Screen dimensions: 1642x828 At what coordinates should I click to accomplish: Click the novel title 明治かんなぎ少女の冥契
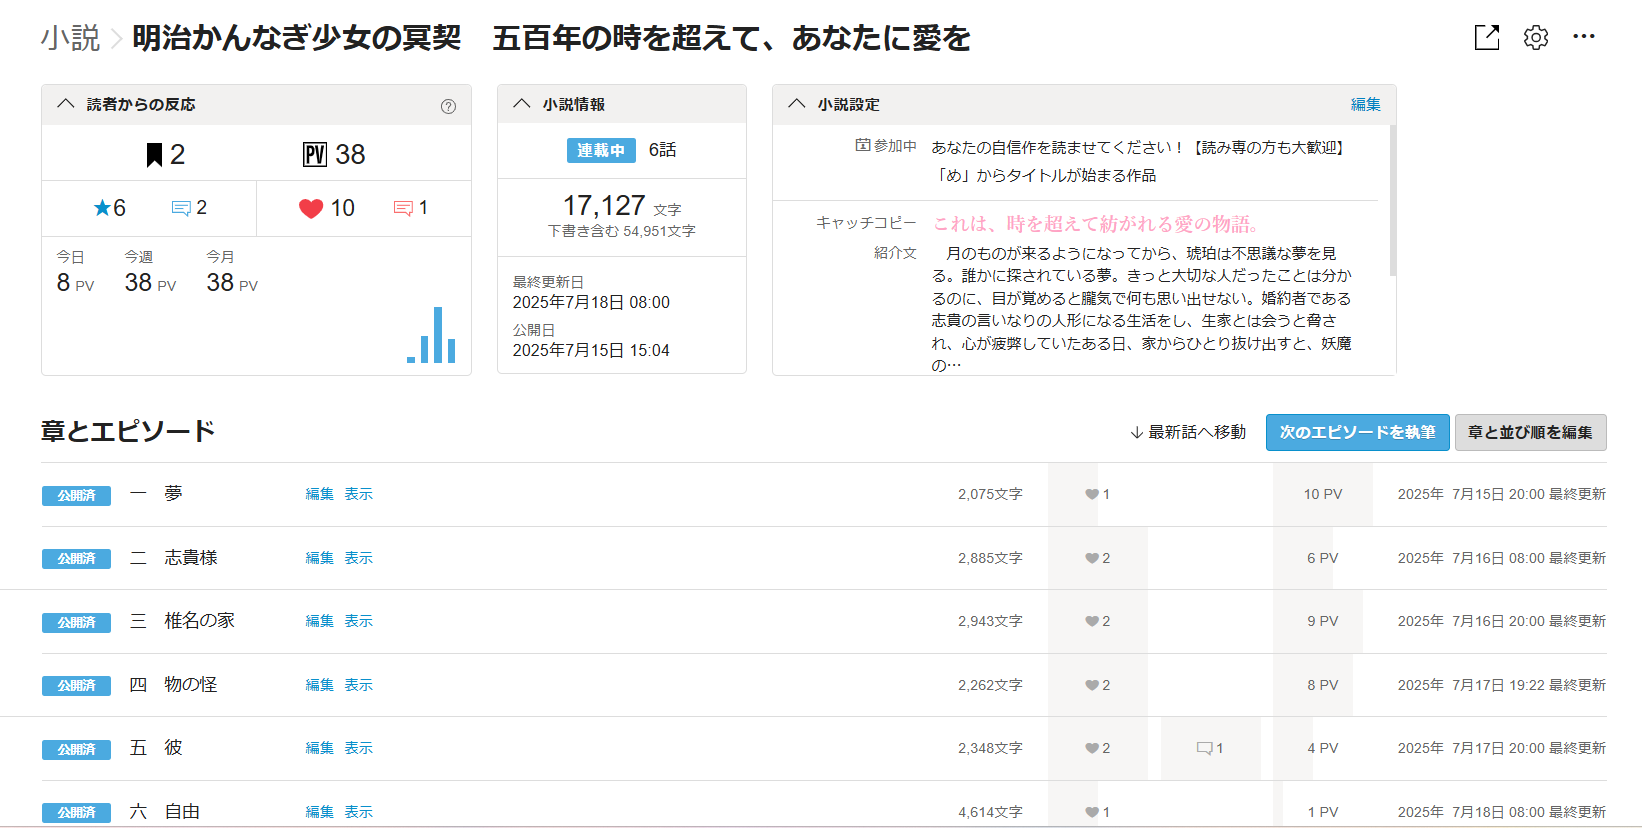[551, 38]
